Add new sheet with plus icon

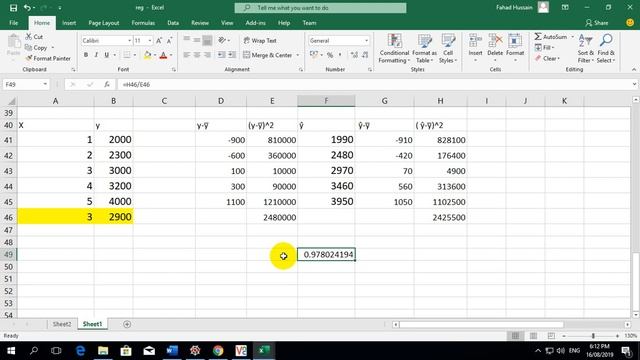[x=127, y=324]
